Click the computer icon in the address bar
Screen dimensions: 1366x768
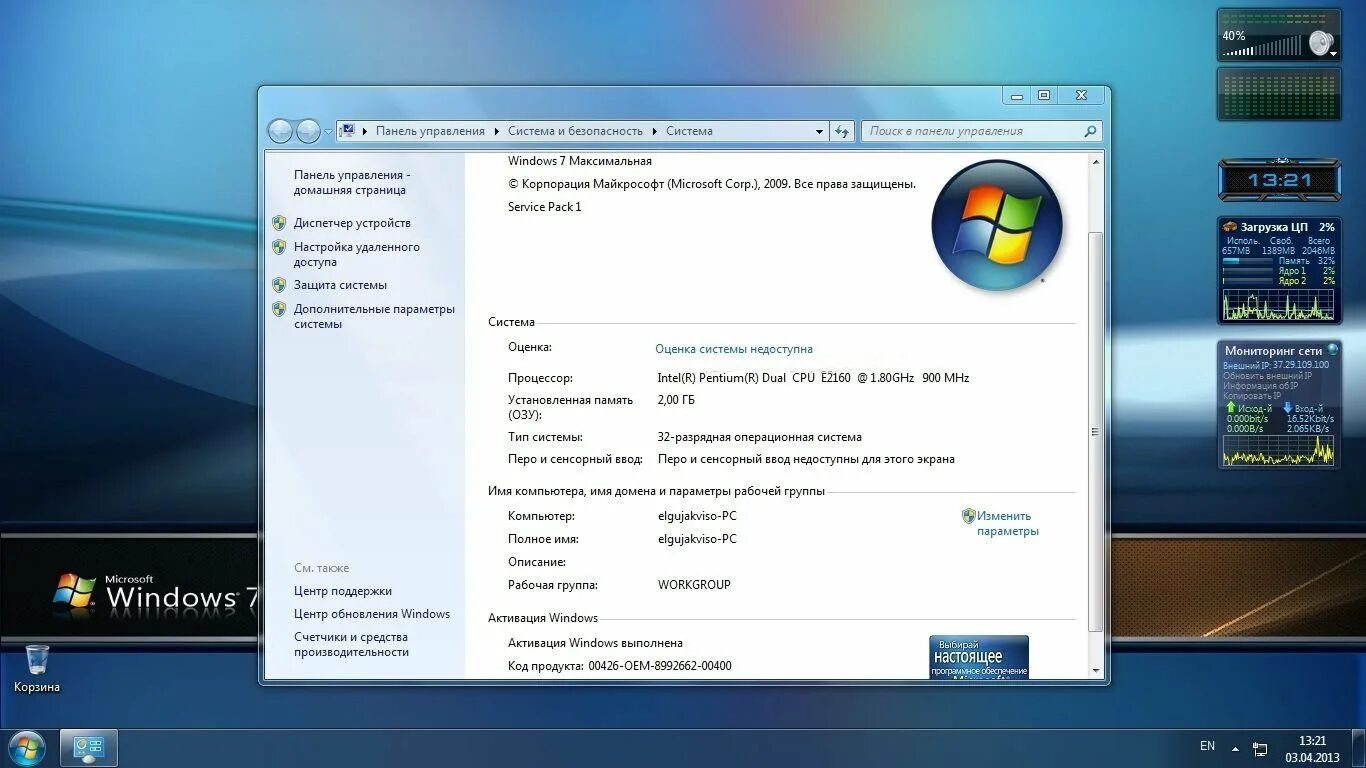[347, 130]
